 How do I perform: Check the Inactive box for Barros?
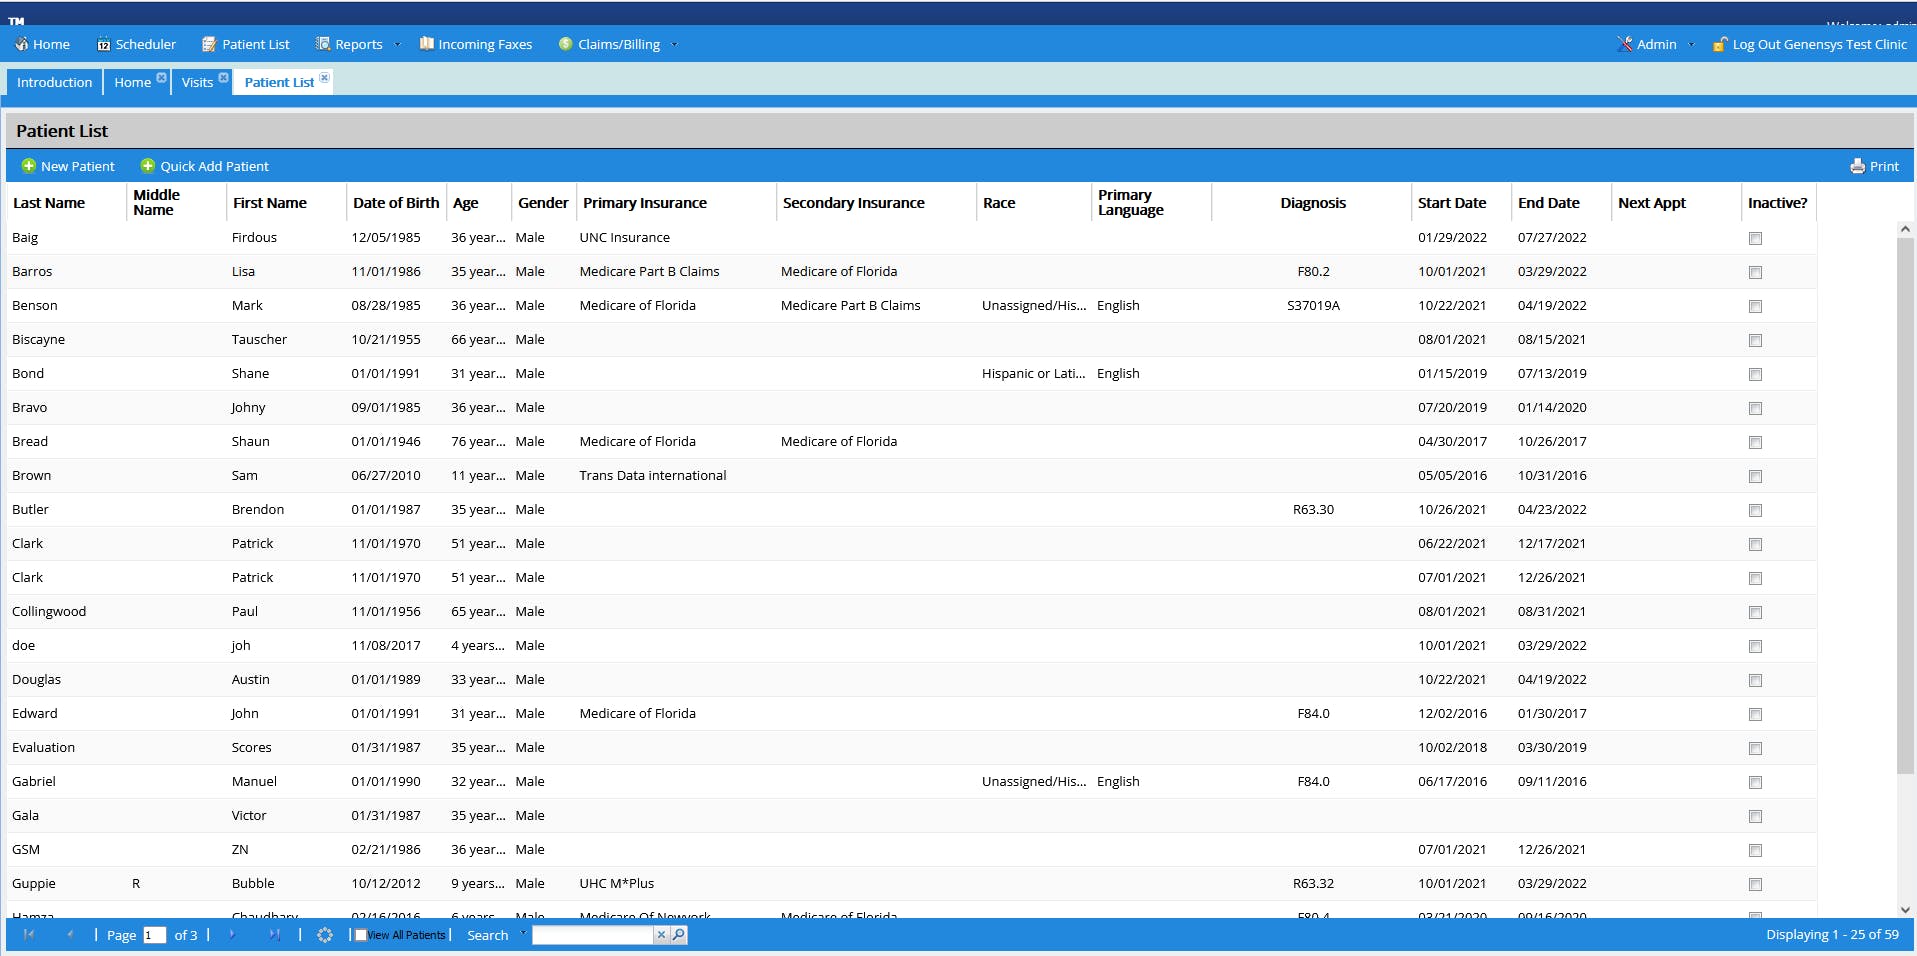1755,272
